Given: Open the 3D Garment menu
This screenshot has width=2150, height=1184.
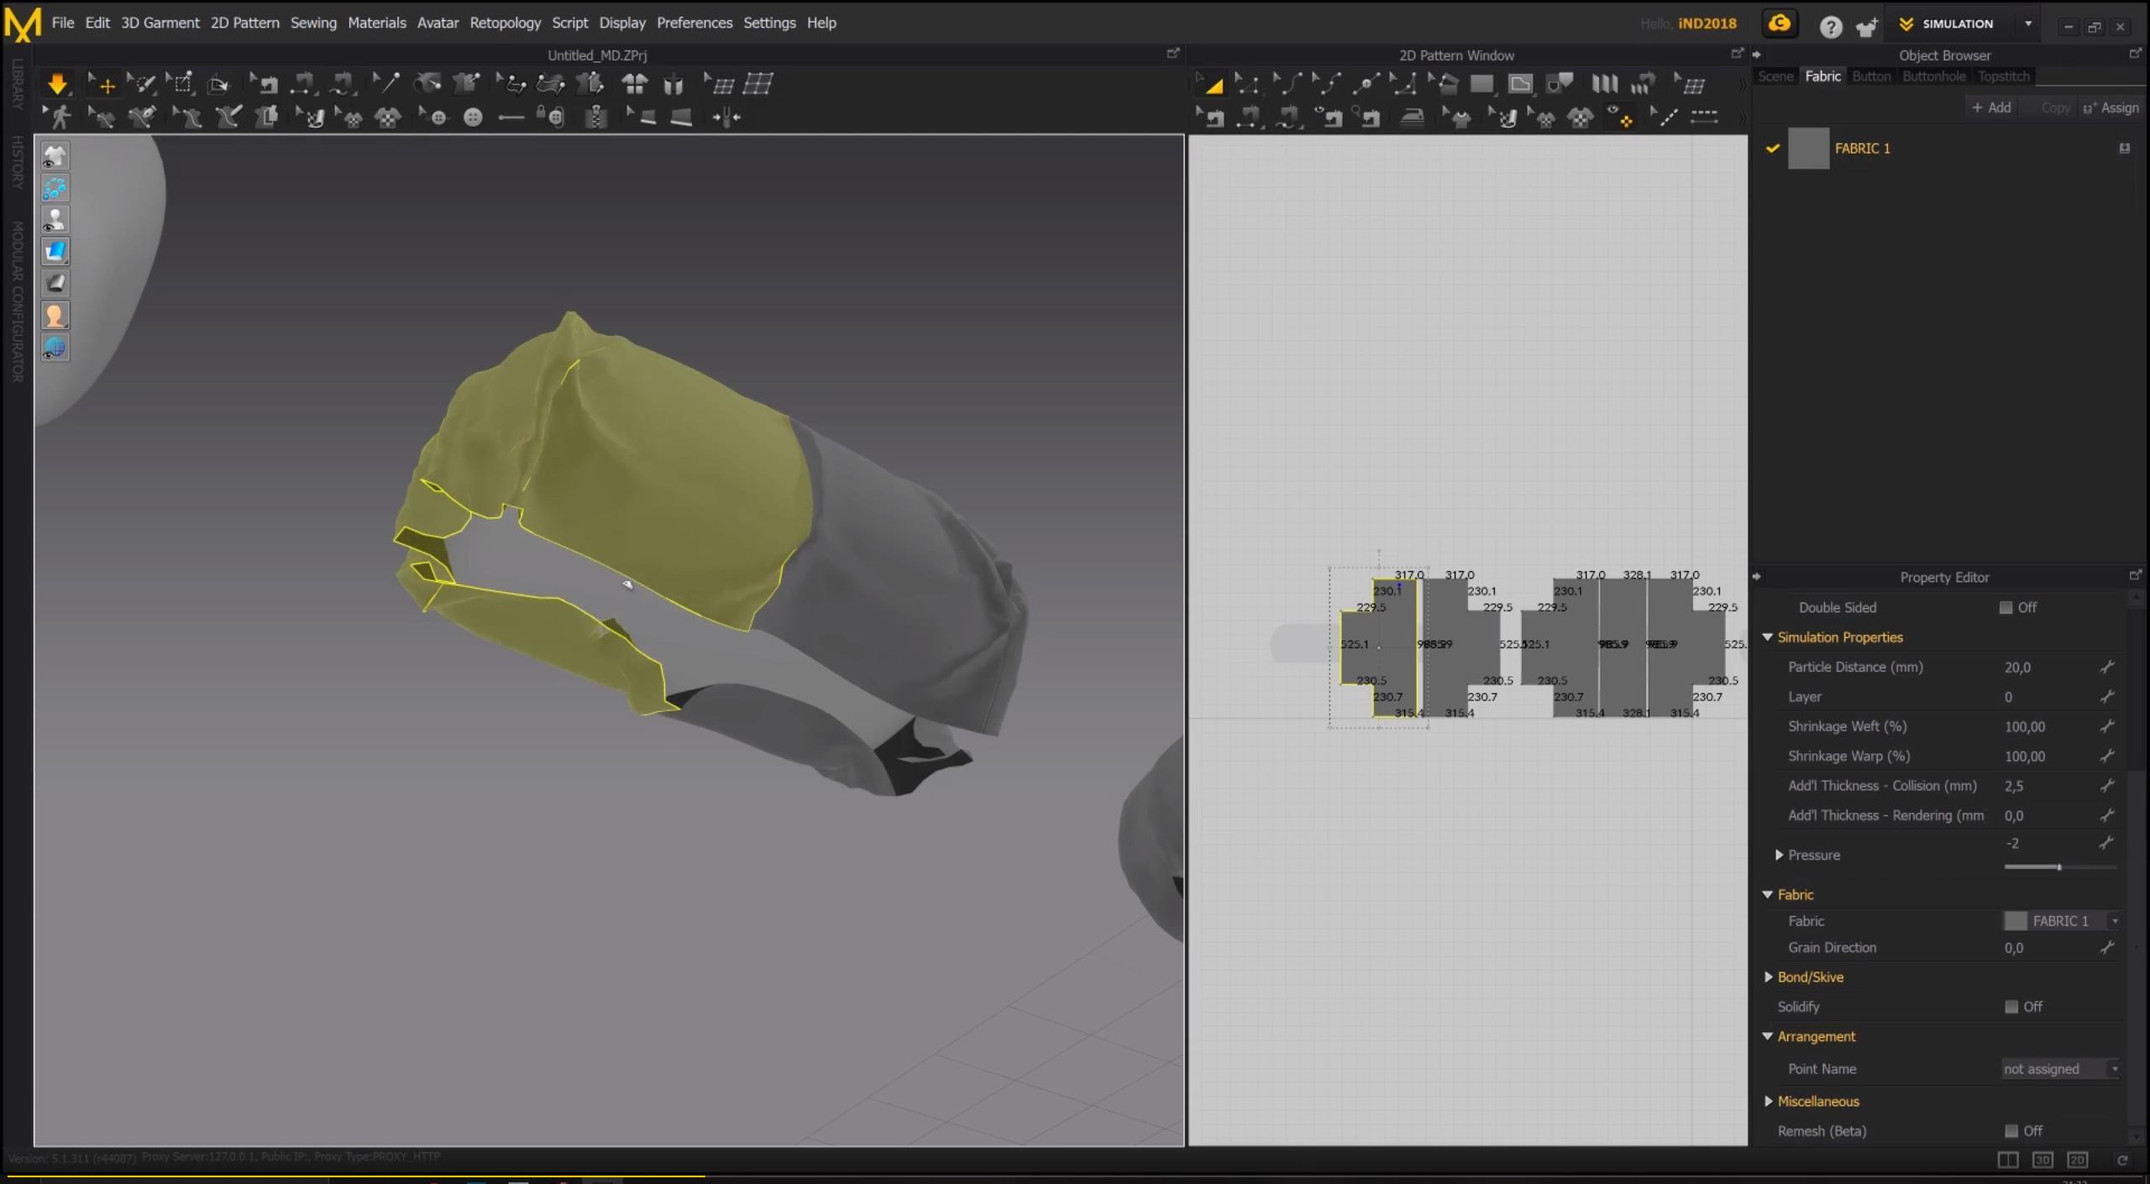Looking at the screenshot, I should [160, 23].
